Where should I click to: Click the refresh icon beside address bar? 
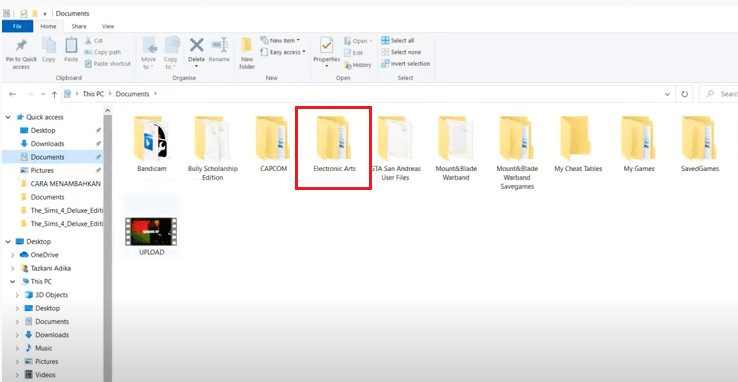click(684, 94)
